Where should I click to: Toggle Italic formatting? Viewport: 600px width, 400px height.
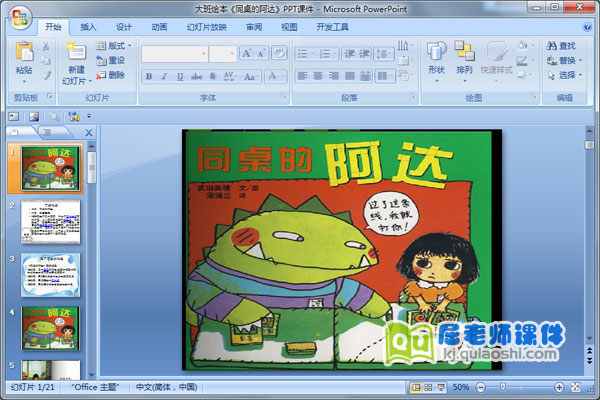tap(164, 76)
